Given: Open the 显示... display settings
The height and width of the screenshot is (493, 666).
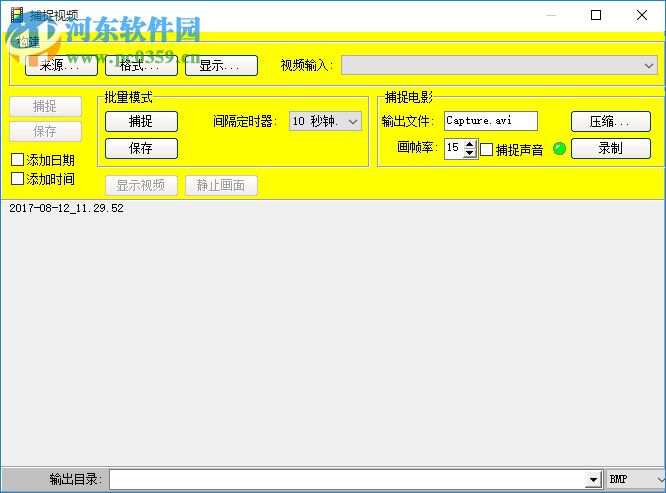Looking at the screenshot, I should click(x=221, y=65).
